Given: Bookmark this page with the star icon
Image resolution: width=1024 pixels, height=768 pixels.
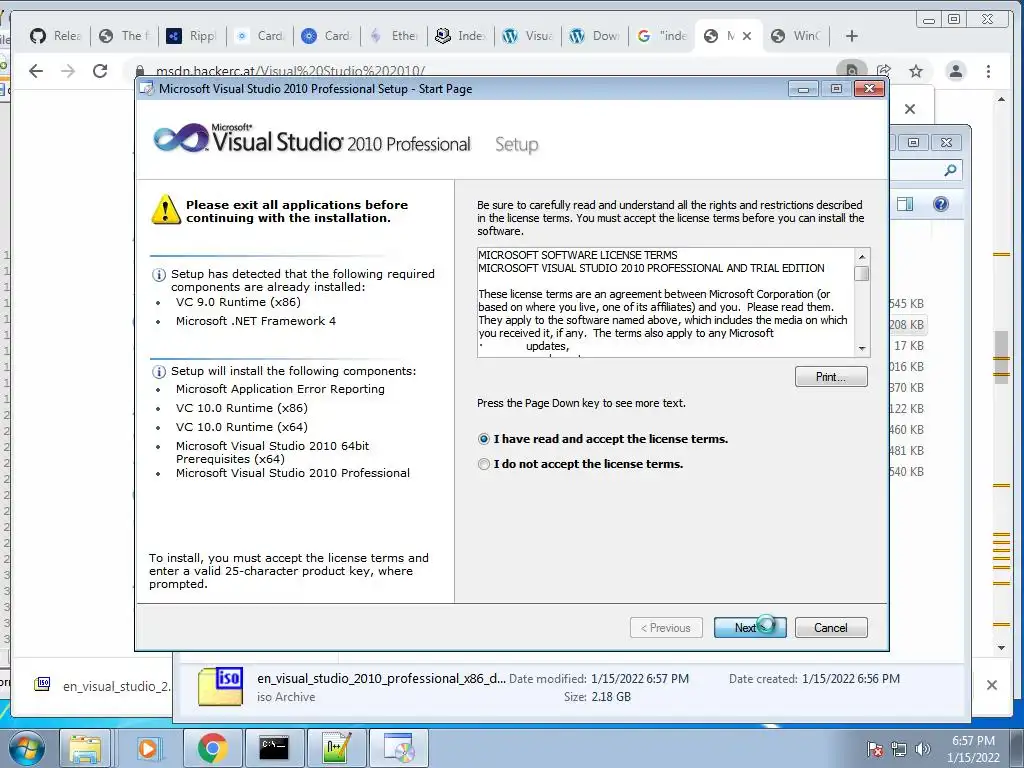Looking at the screenshot, I should (x=916, y=71).
